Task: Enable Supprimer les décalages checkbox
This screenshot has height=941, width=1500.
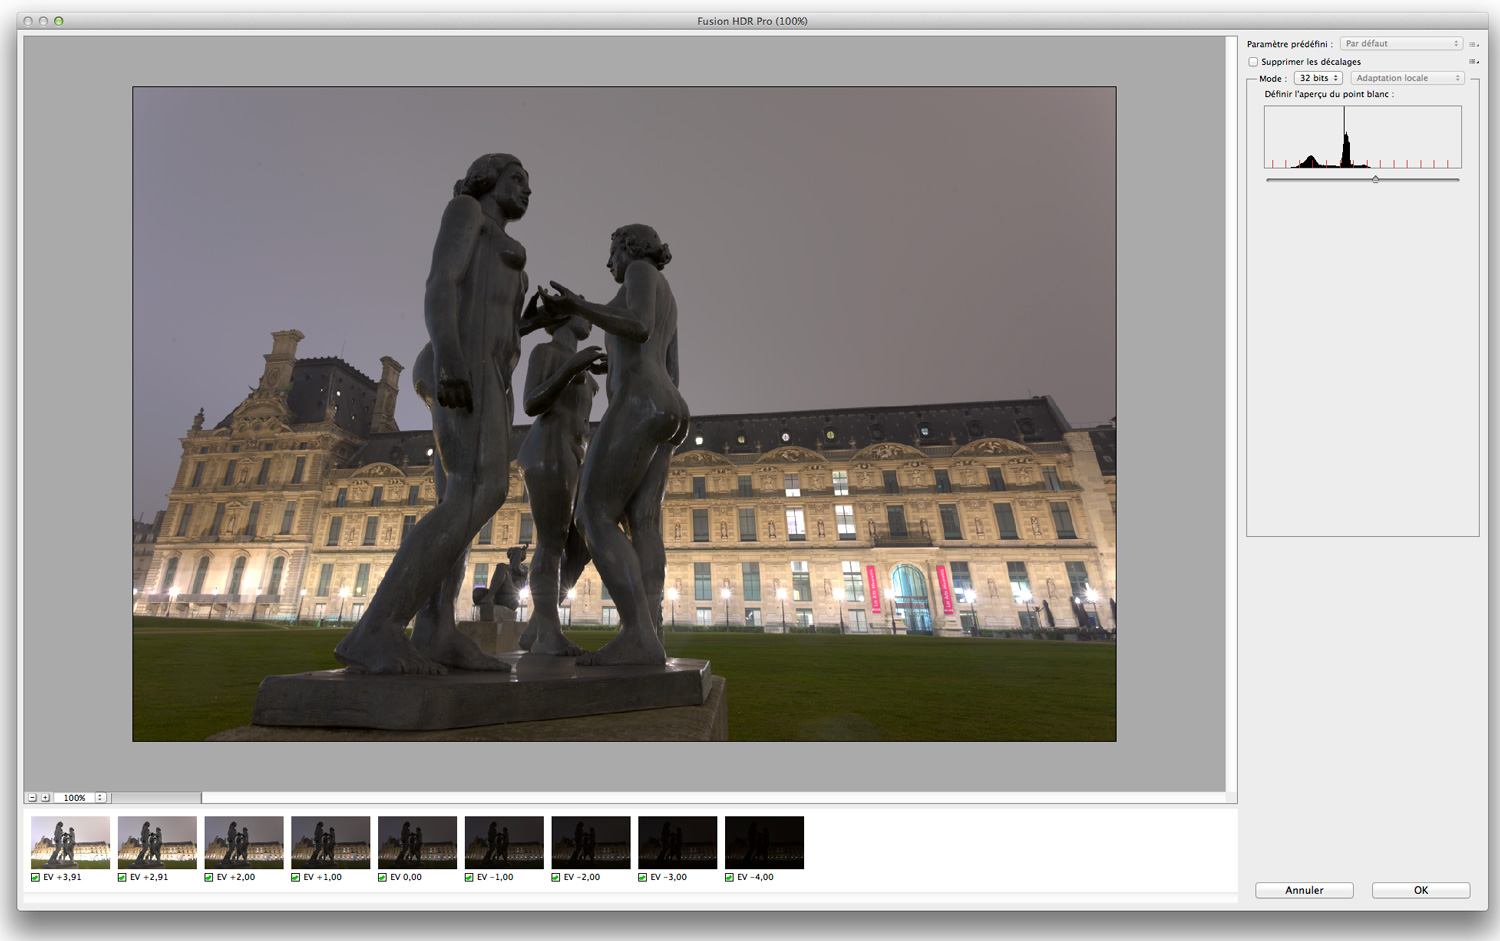Action: pyautogui.click(x=1253, y=62)
